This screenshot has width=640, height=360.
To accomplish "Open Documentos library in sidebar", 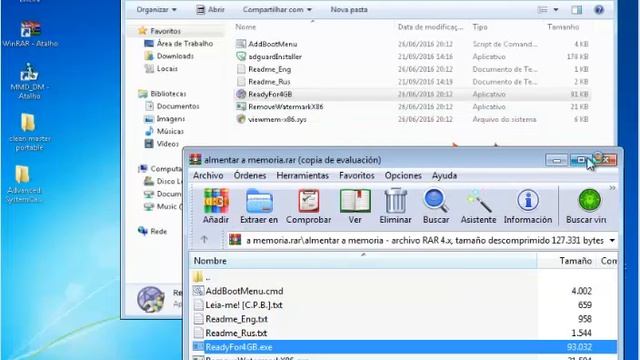I will pyautogui.click(x=172, y=106).
